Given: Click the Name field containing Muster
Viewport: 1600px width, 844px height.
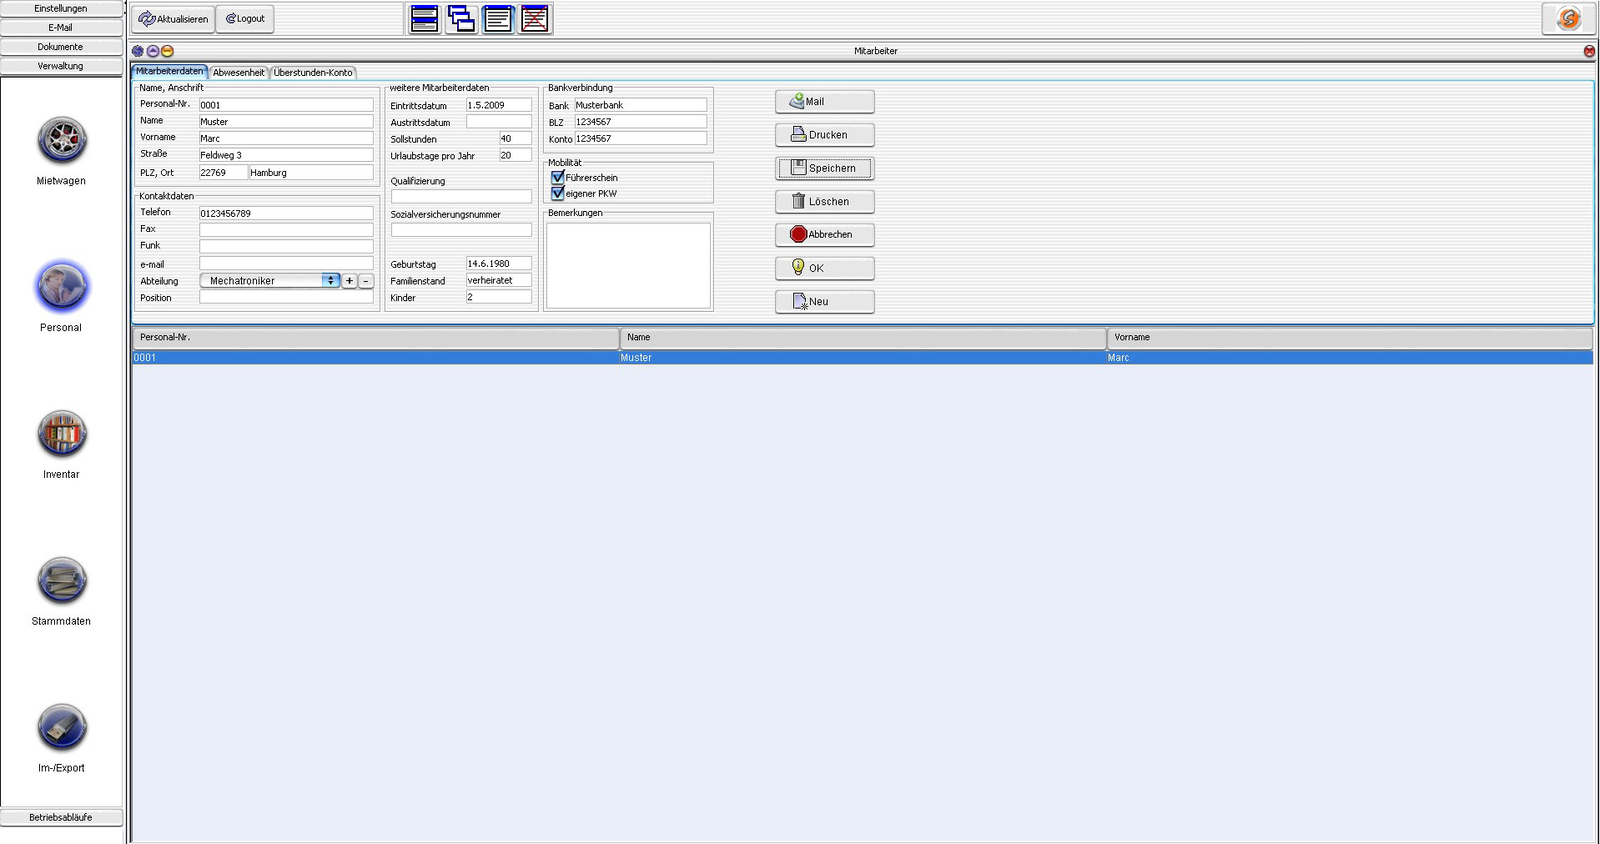Looking at the screenshot, I should tap(286, 121).
